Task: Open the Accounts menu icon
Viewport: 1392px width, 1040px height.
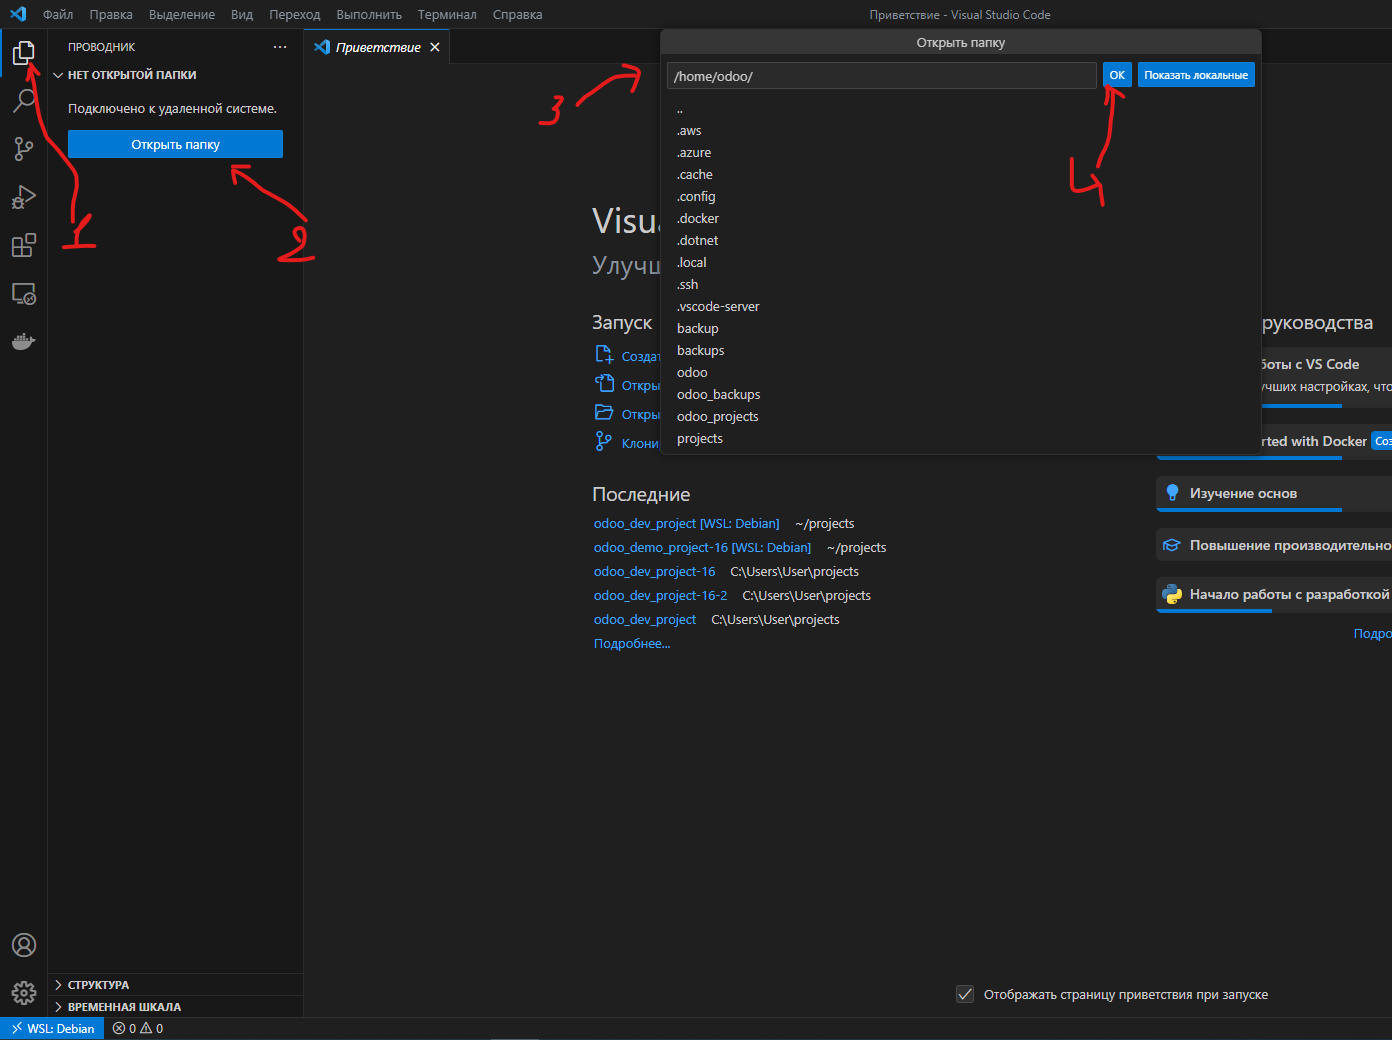Action: (x=24, y=945)
